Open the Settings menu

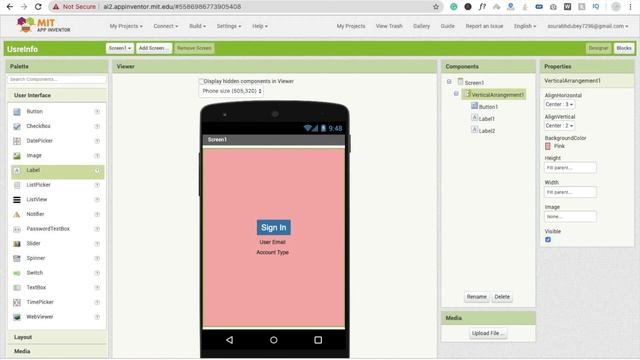229,26
